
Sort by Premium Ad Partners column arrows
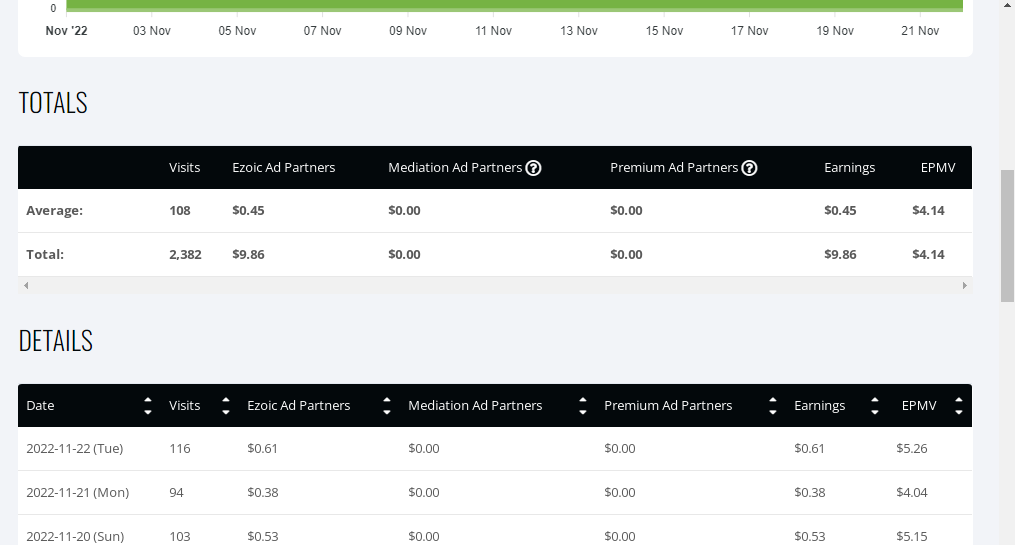(x=772, y=406)
